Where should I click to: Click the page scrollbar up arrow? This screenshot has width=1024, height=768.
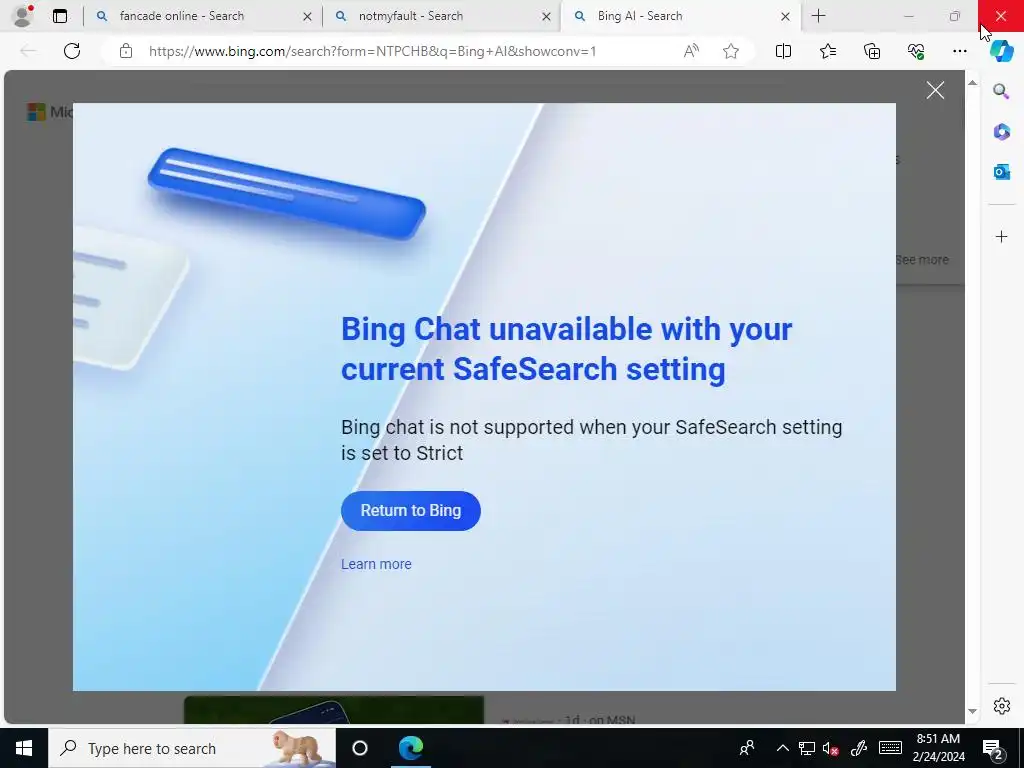click(x=972, y=83)
